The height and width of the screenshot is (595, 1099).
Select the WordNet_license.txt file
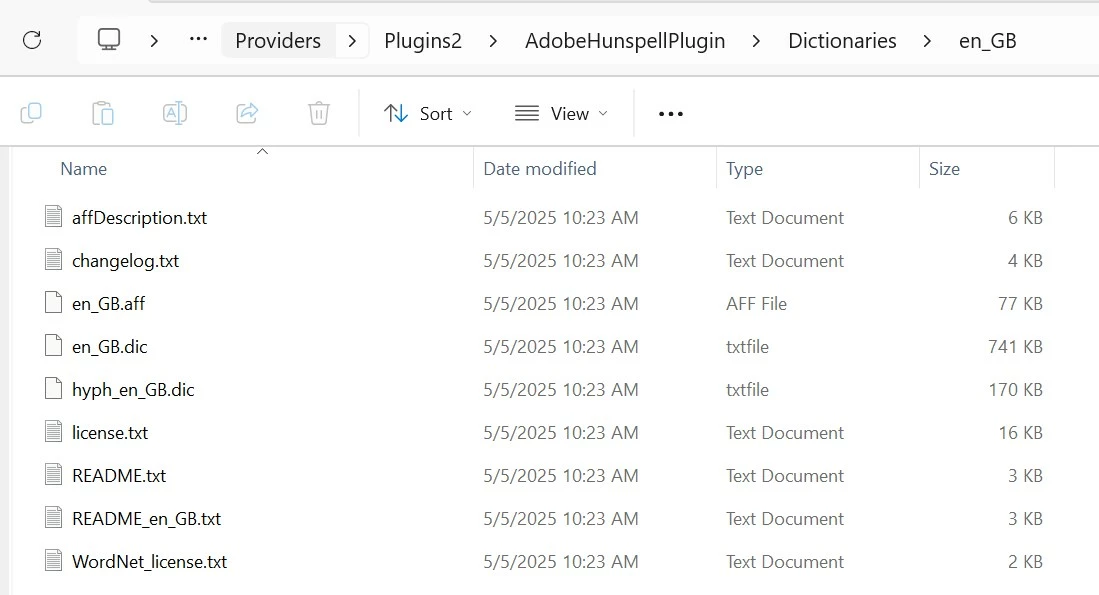pyautogui.click(x=149, y=561)
